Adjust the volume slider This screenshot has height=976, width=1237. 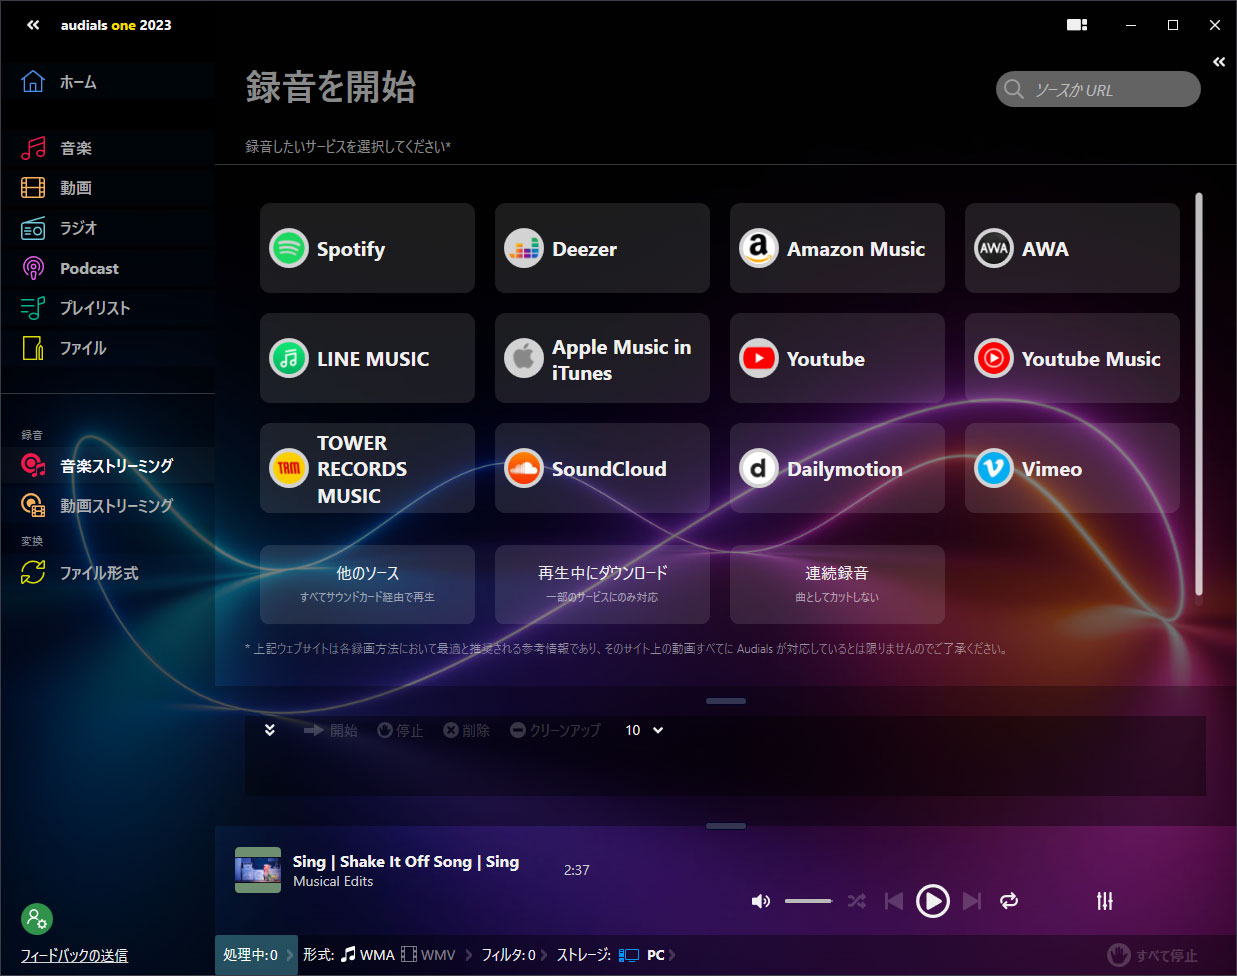[x=808, y=901]
